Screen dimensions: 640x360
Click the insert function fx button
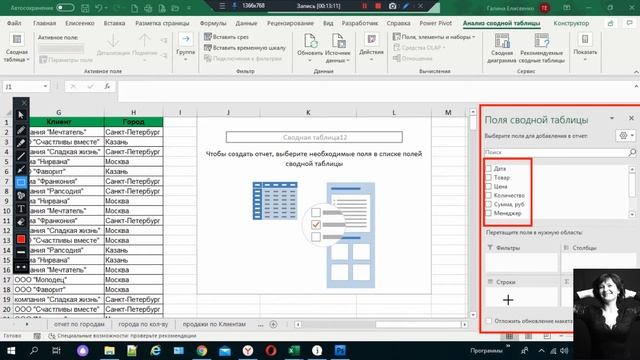[x=107, y=87]
